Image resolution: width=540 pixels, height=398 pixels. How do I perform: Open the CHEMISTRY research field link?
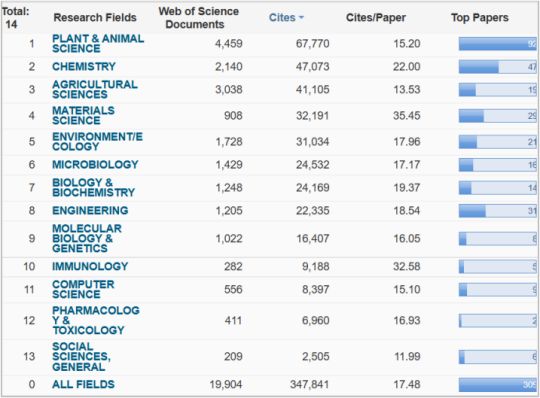(x=84, y=66)
